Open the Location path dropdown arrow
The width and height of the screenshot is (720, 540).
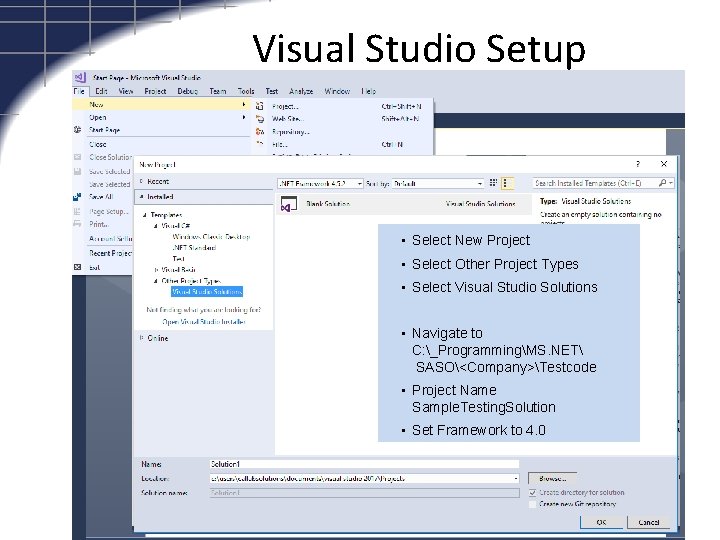point(516,478)
